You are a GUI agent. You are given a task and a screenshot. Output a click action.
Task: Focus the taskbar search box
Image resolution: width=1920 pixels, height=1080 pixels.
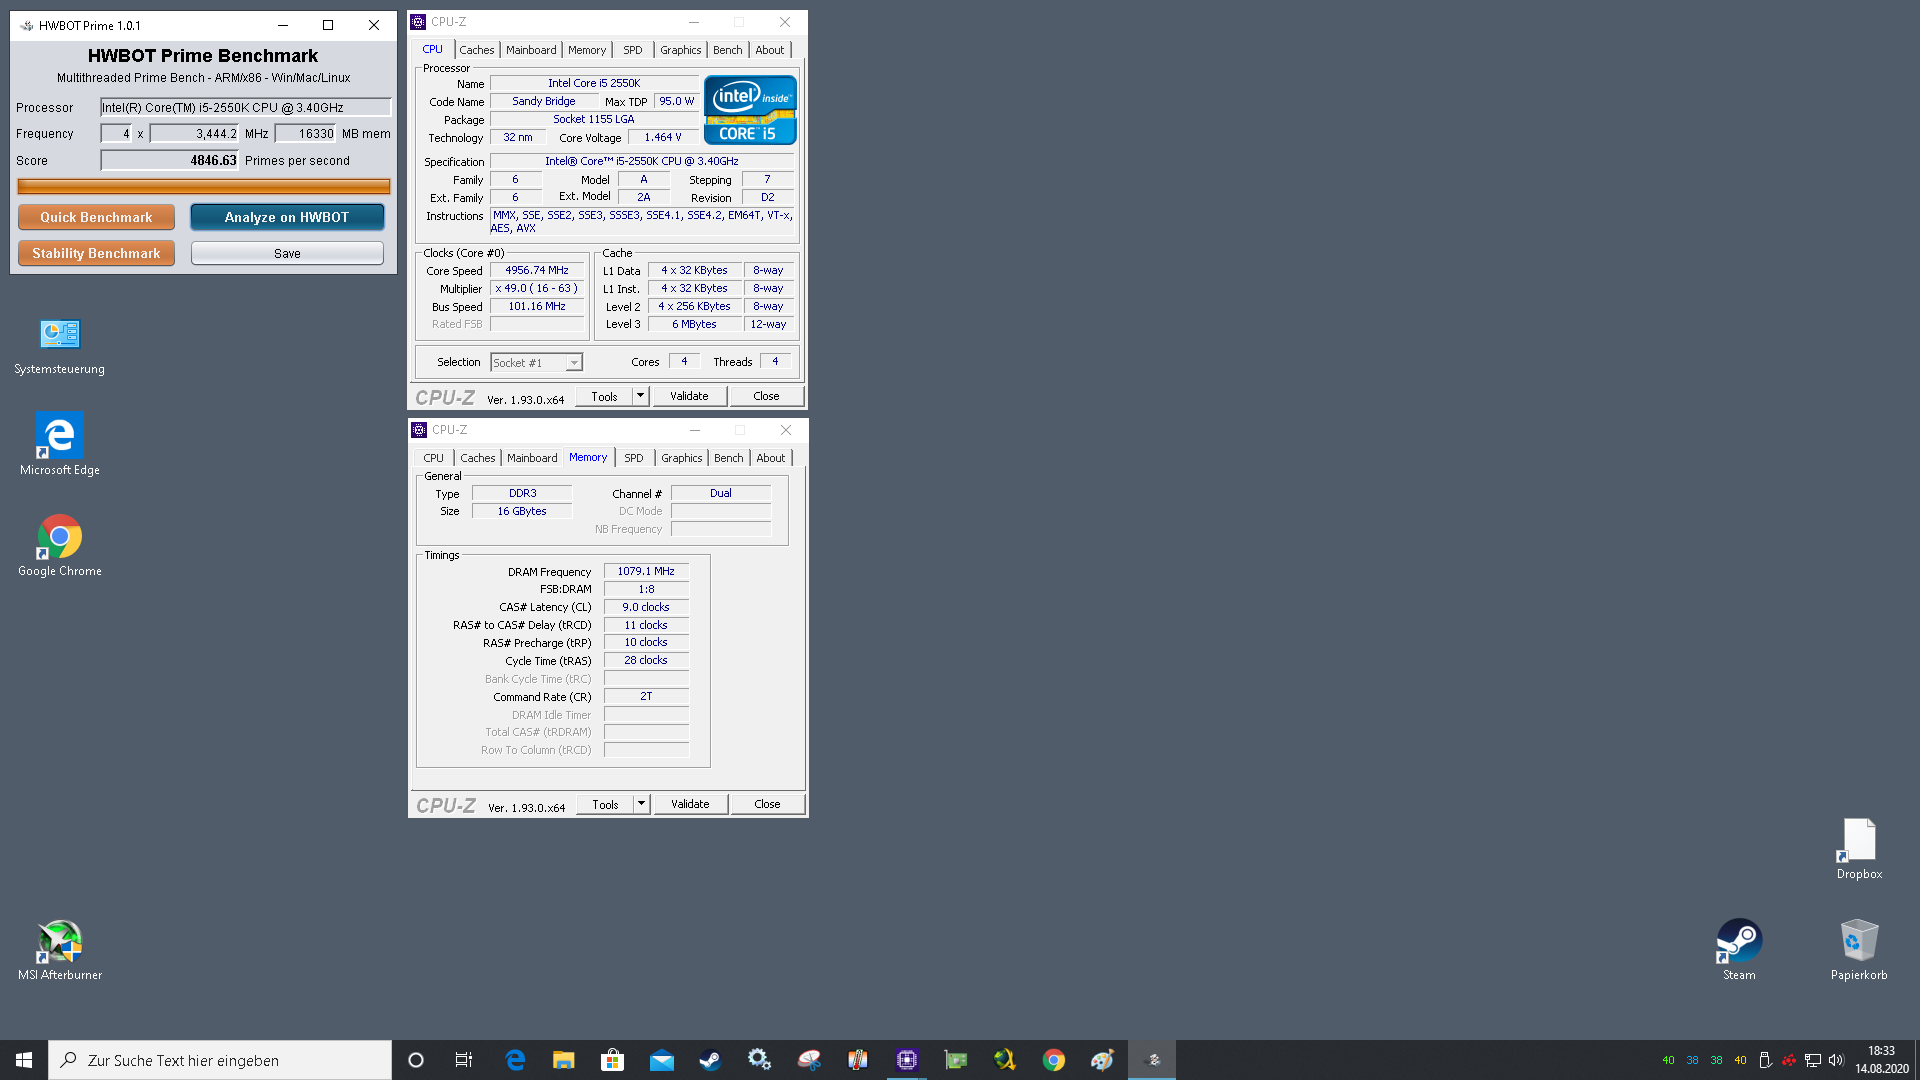point(220,1060)
